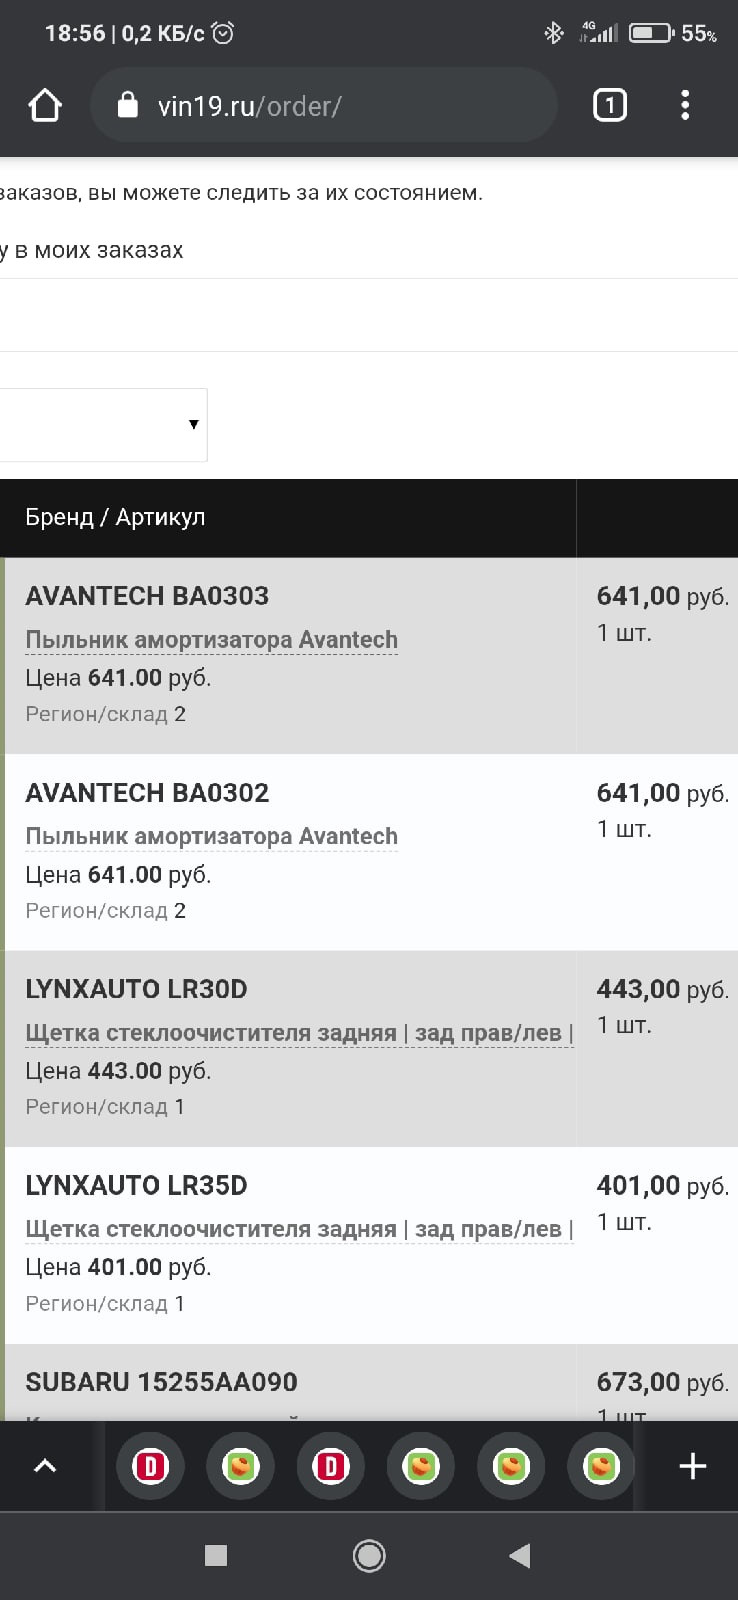Image resolution: width=738 pixels, height=1600 pixels.
Task: Open Щетка стеклоочистителя link under LYNXAUTO LR30D
Action: (x=298, y=1033)
